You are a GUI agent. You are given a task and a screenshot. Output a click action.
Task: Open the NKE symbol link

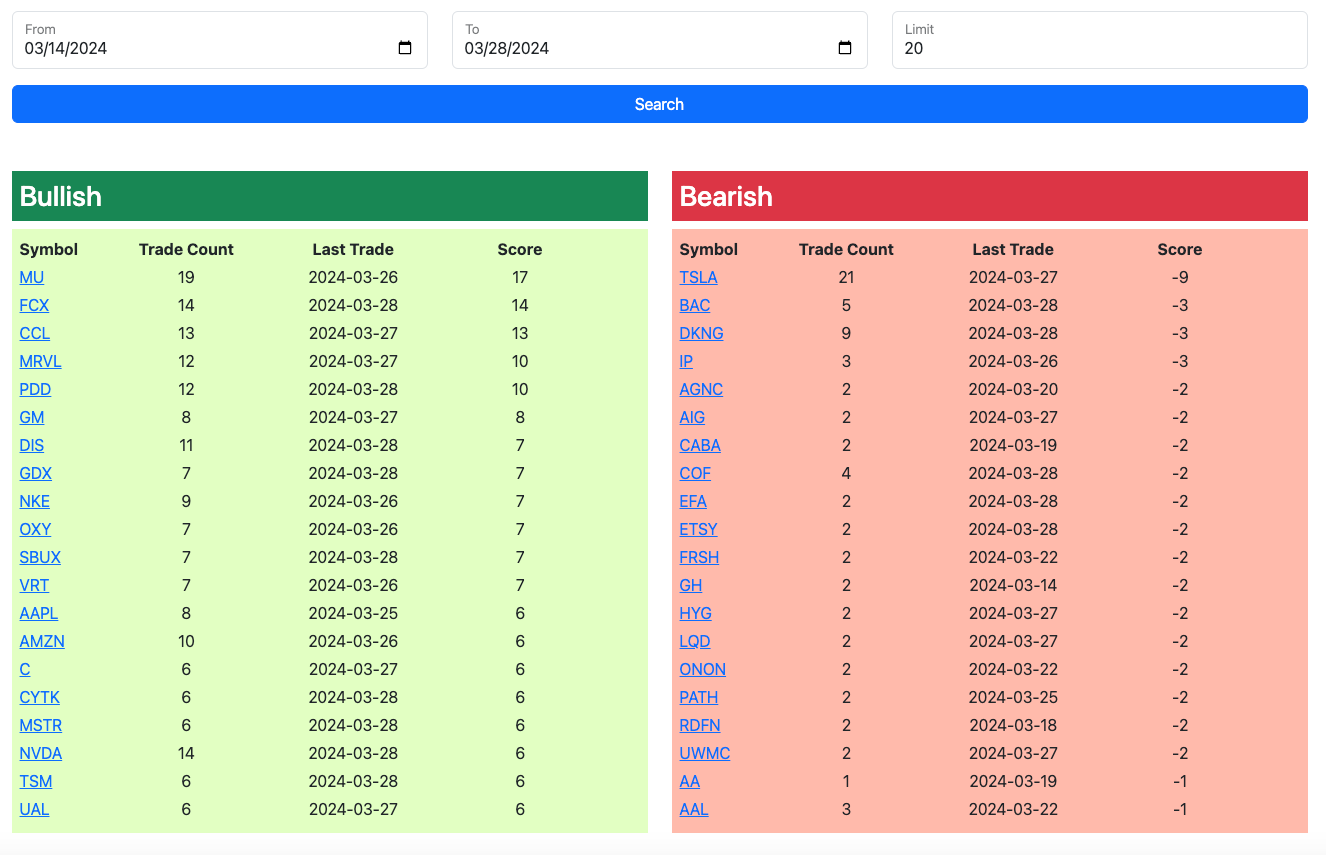click(x=35, y=501)
